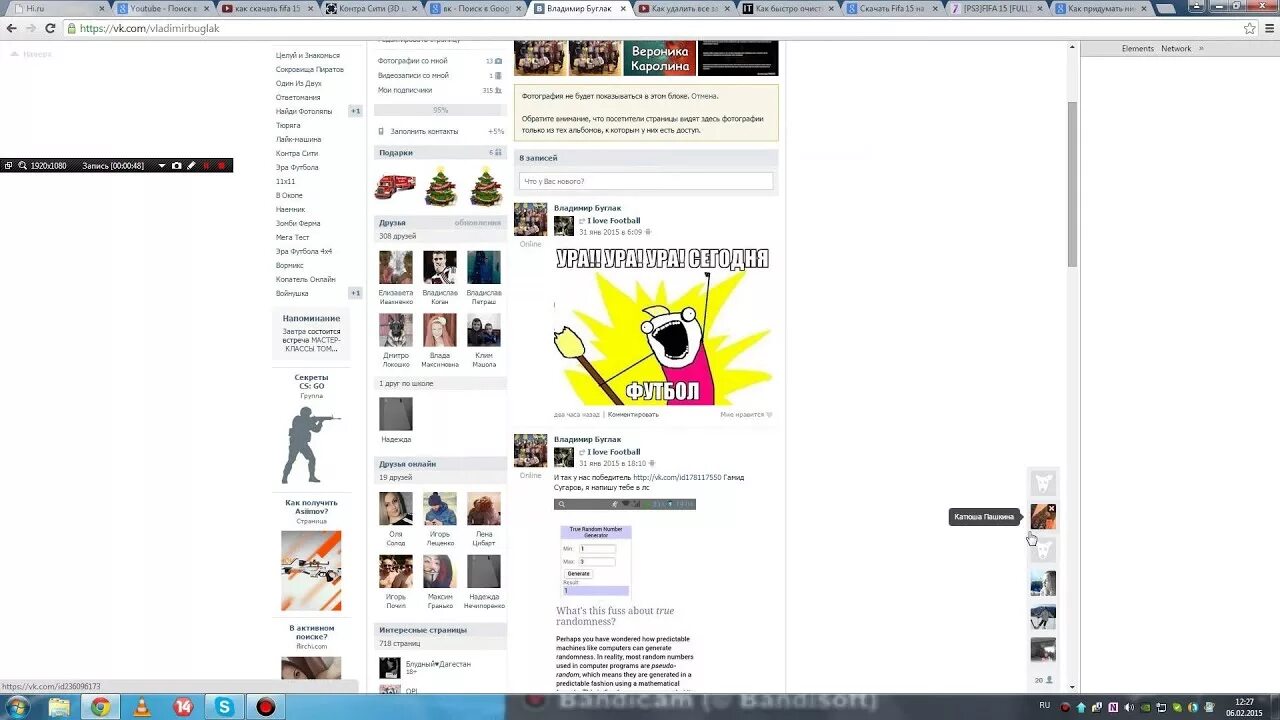This screenshot has width=1280, height=720.
Task: Stop recording with the Bandicam red stop button
Action: coord(222,165)
